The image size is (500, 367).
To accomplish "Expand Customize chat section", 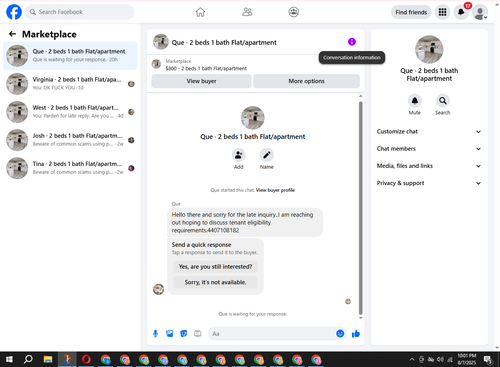I will (x=429, y=132).
